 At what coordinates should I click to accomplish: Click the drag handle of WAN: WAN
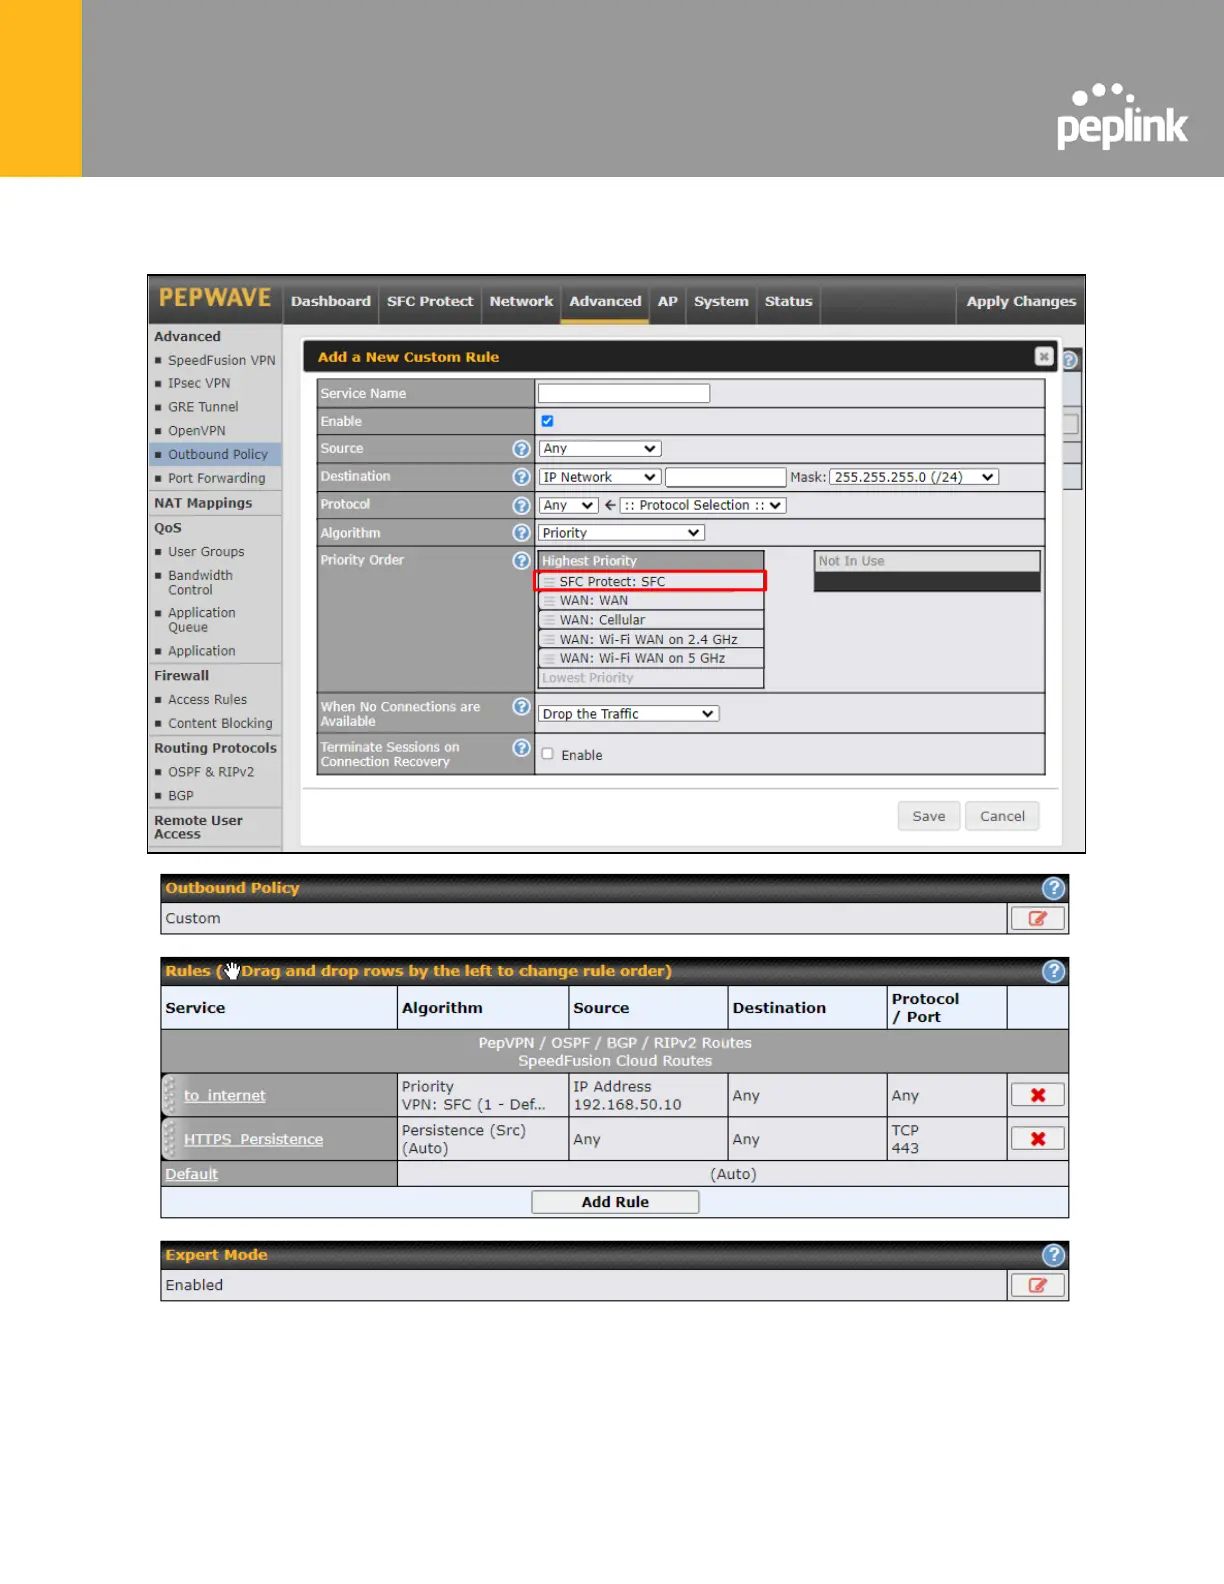(549, 601)
